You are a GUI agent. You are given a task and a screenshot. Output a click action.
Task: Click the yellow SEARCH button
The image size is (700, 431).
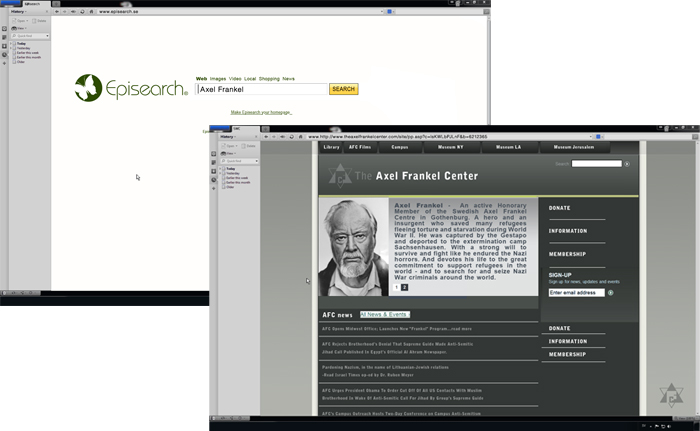343,89
